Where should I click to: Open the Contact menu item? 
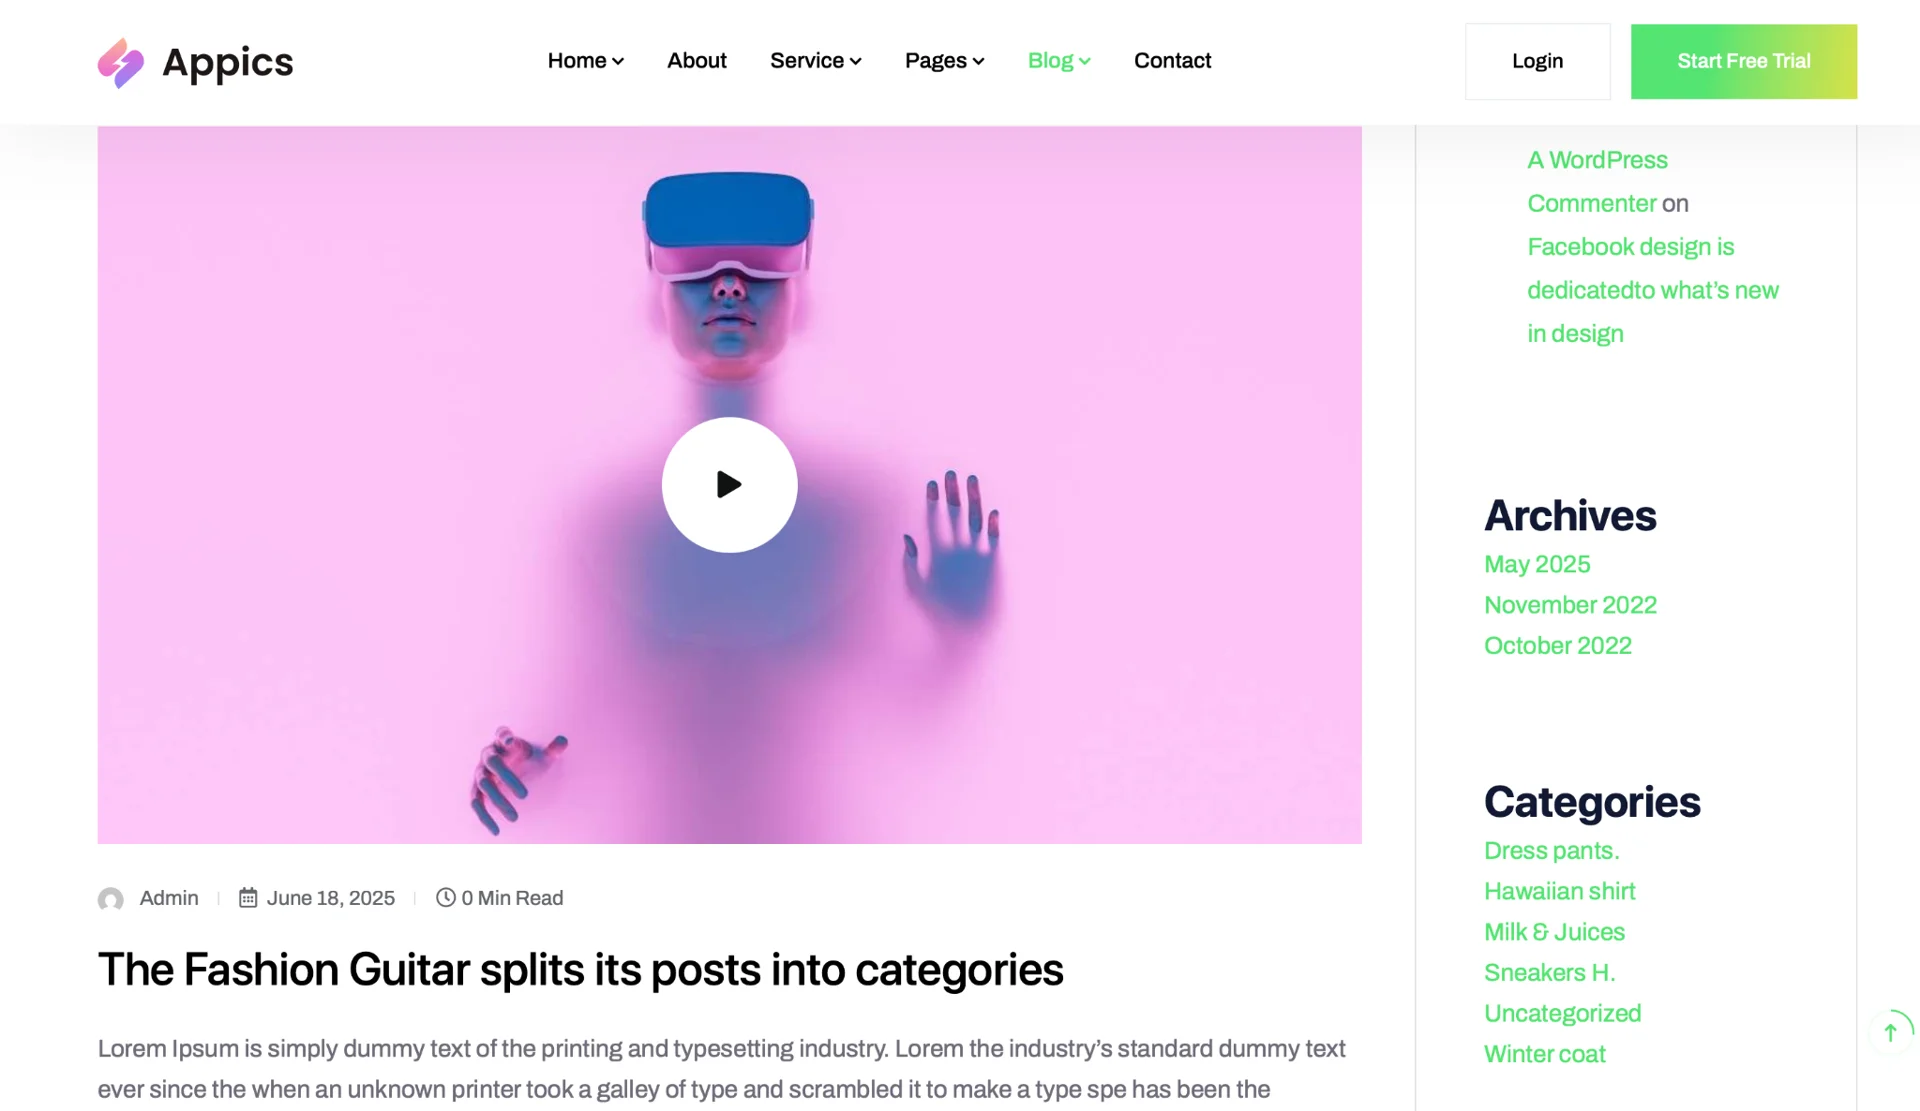[1172, 61]
